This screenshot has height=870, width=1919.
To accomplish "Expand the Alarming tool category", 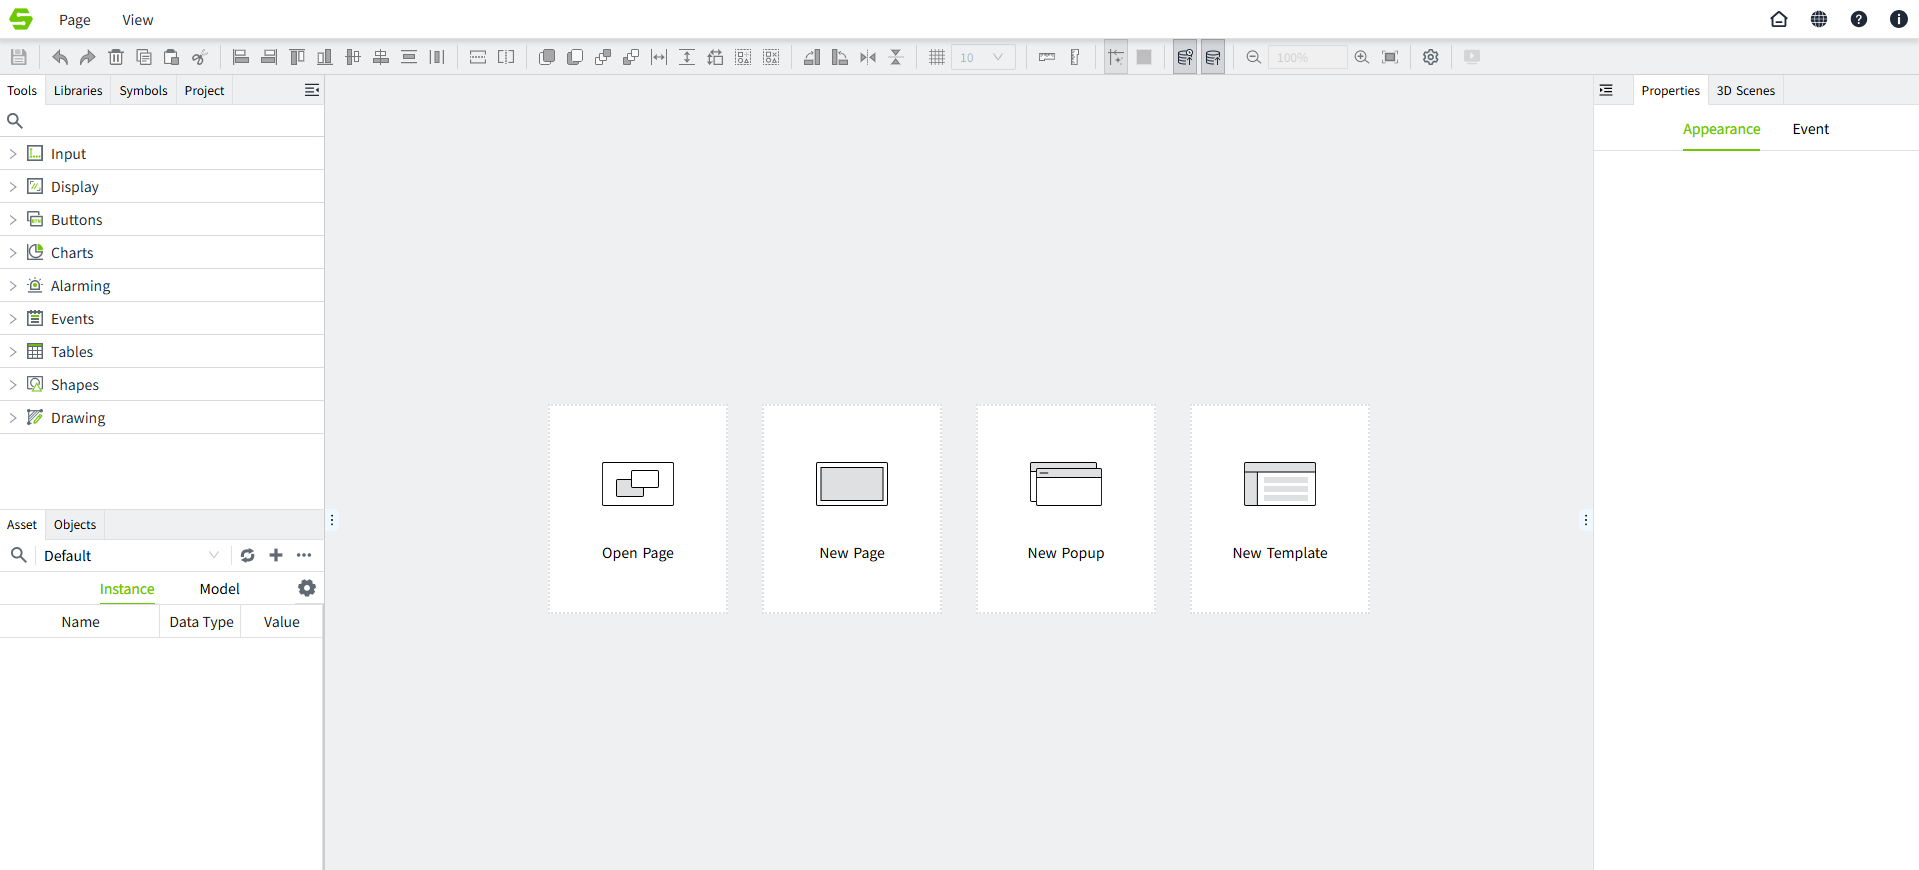I will point(13,286).
